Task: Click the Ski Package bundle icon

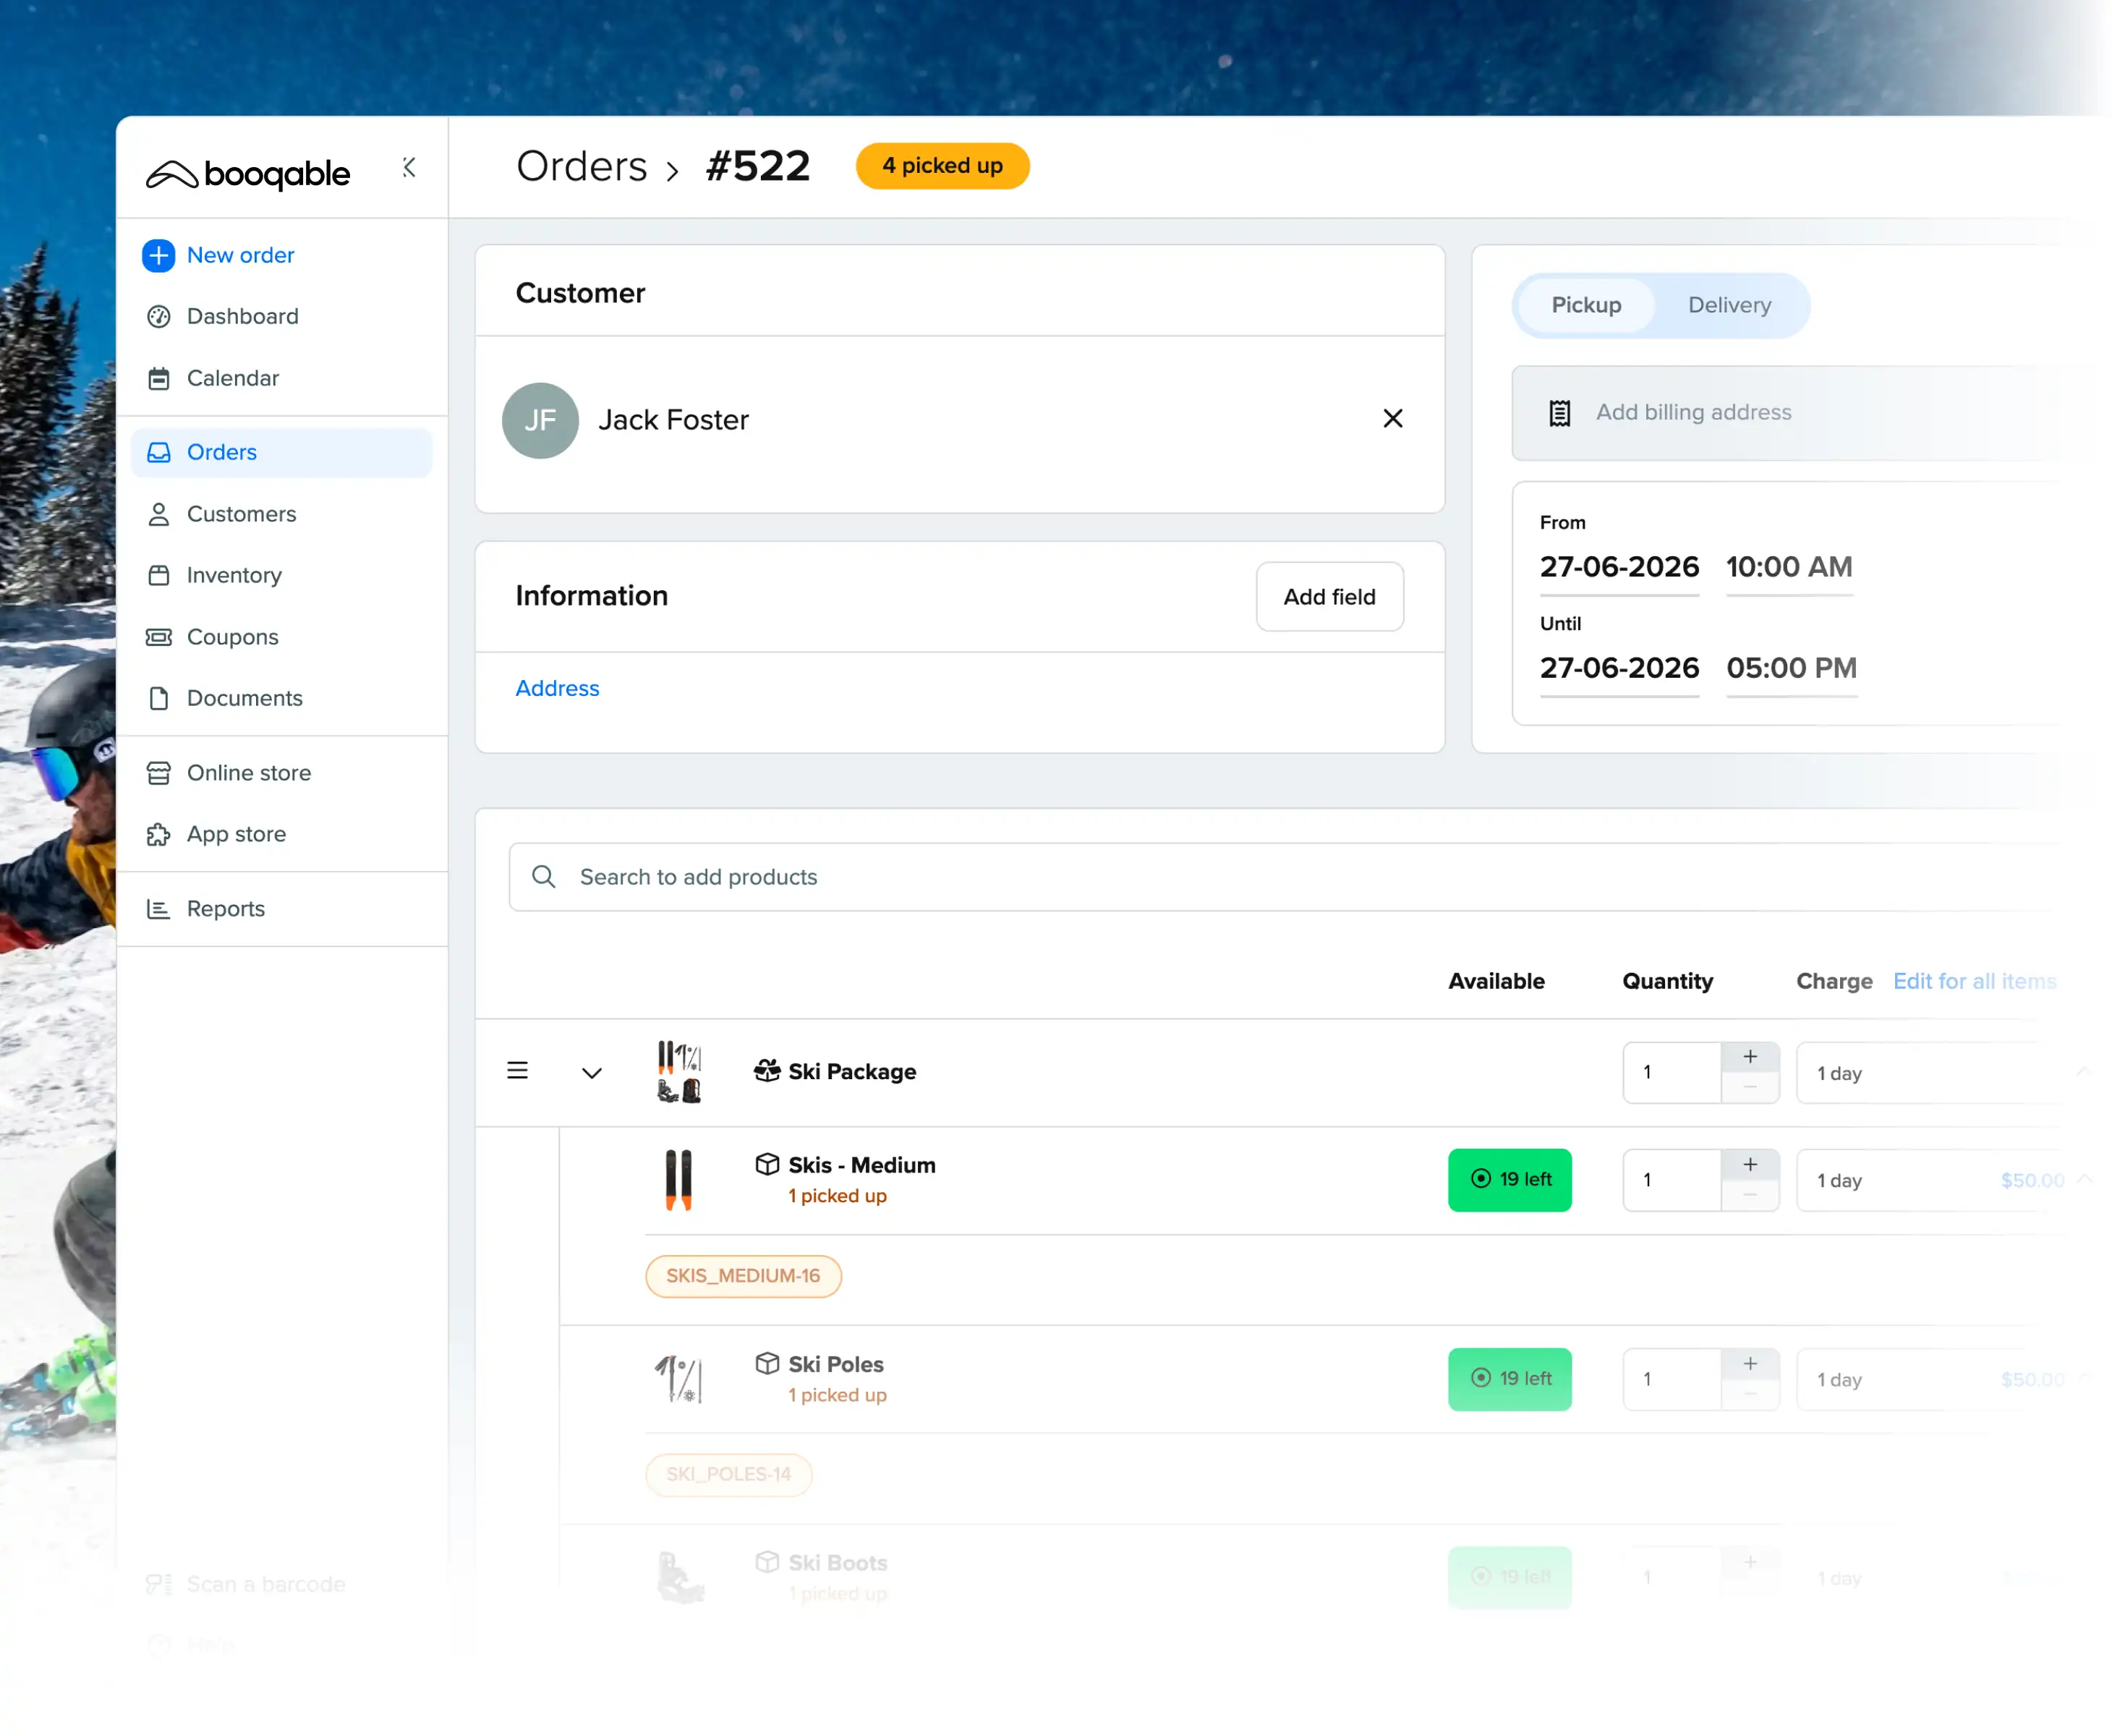Action: (767, 1071)
